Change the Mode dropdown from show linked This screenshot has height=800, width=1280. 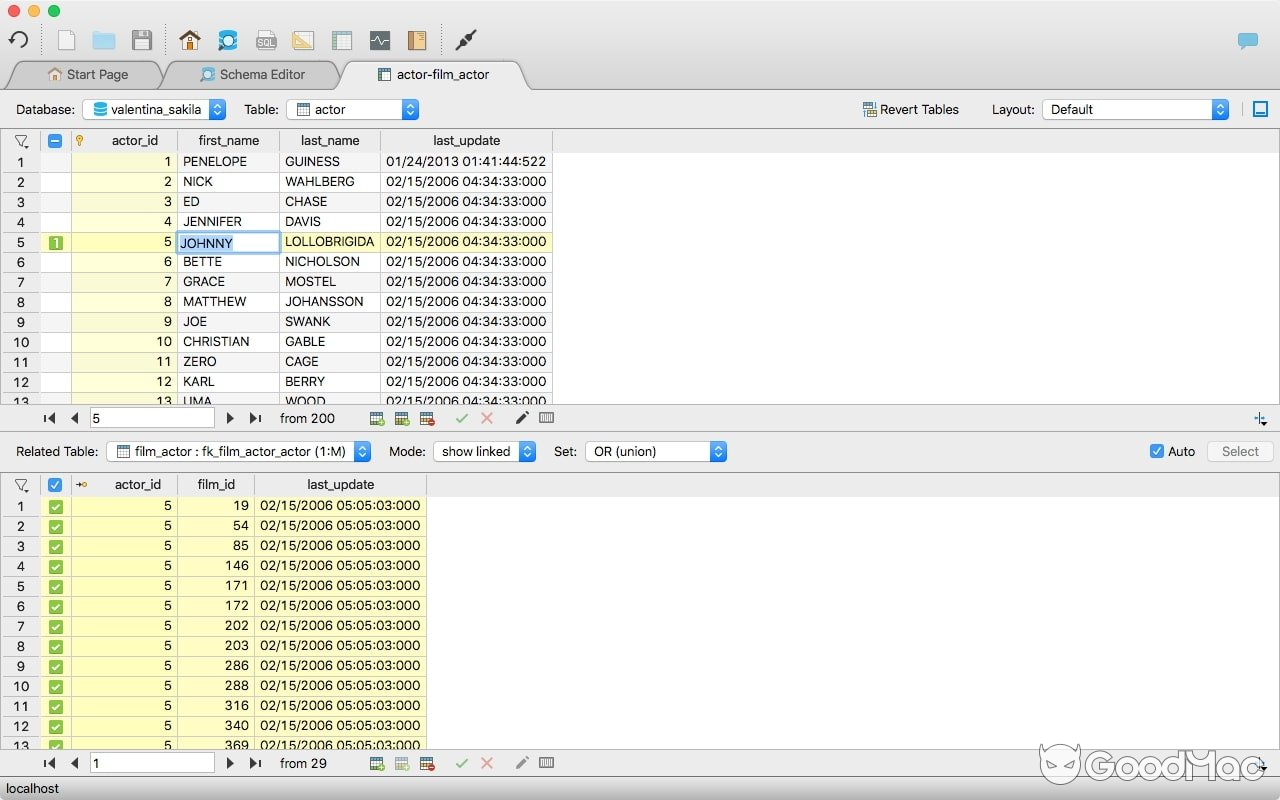484,451
